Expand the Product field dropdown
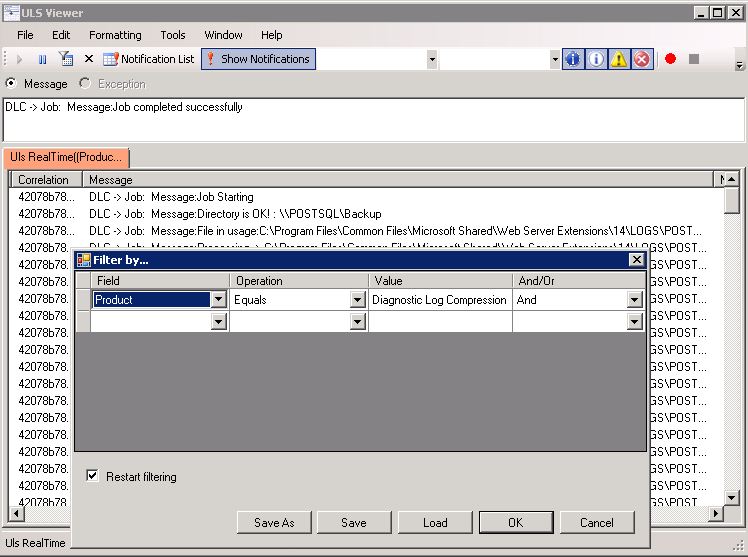 click(x=218, y=299)
